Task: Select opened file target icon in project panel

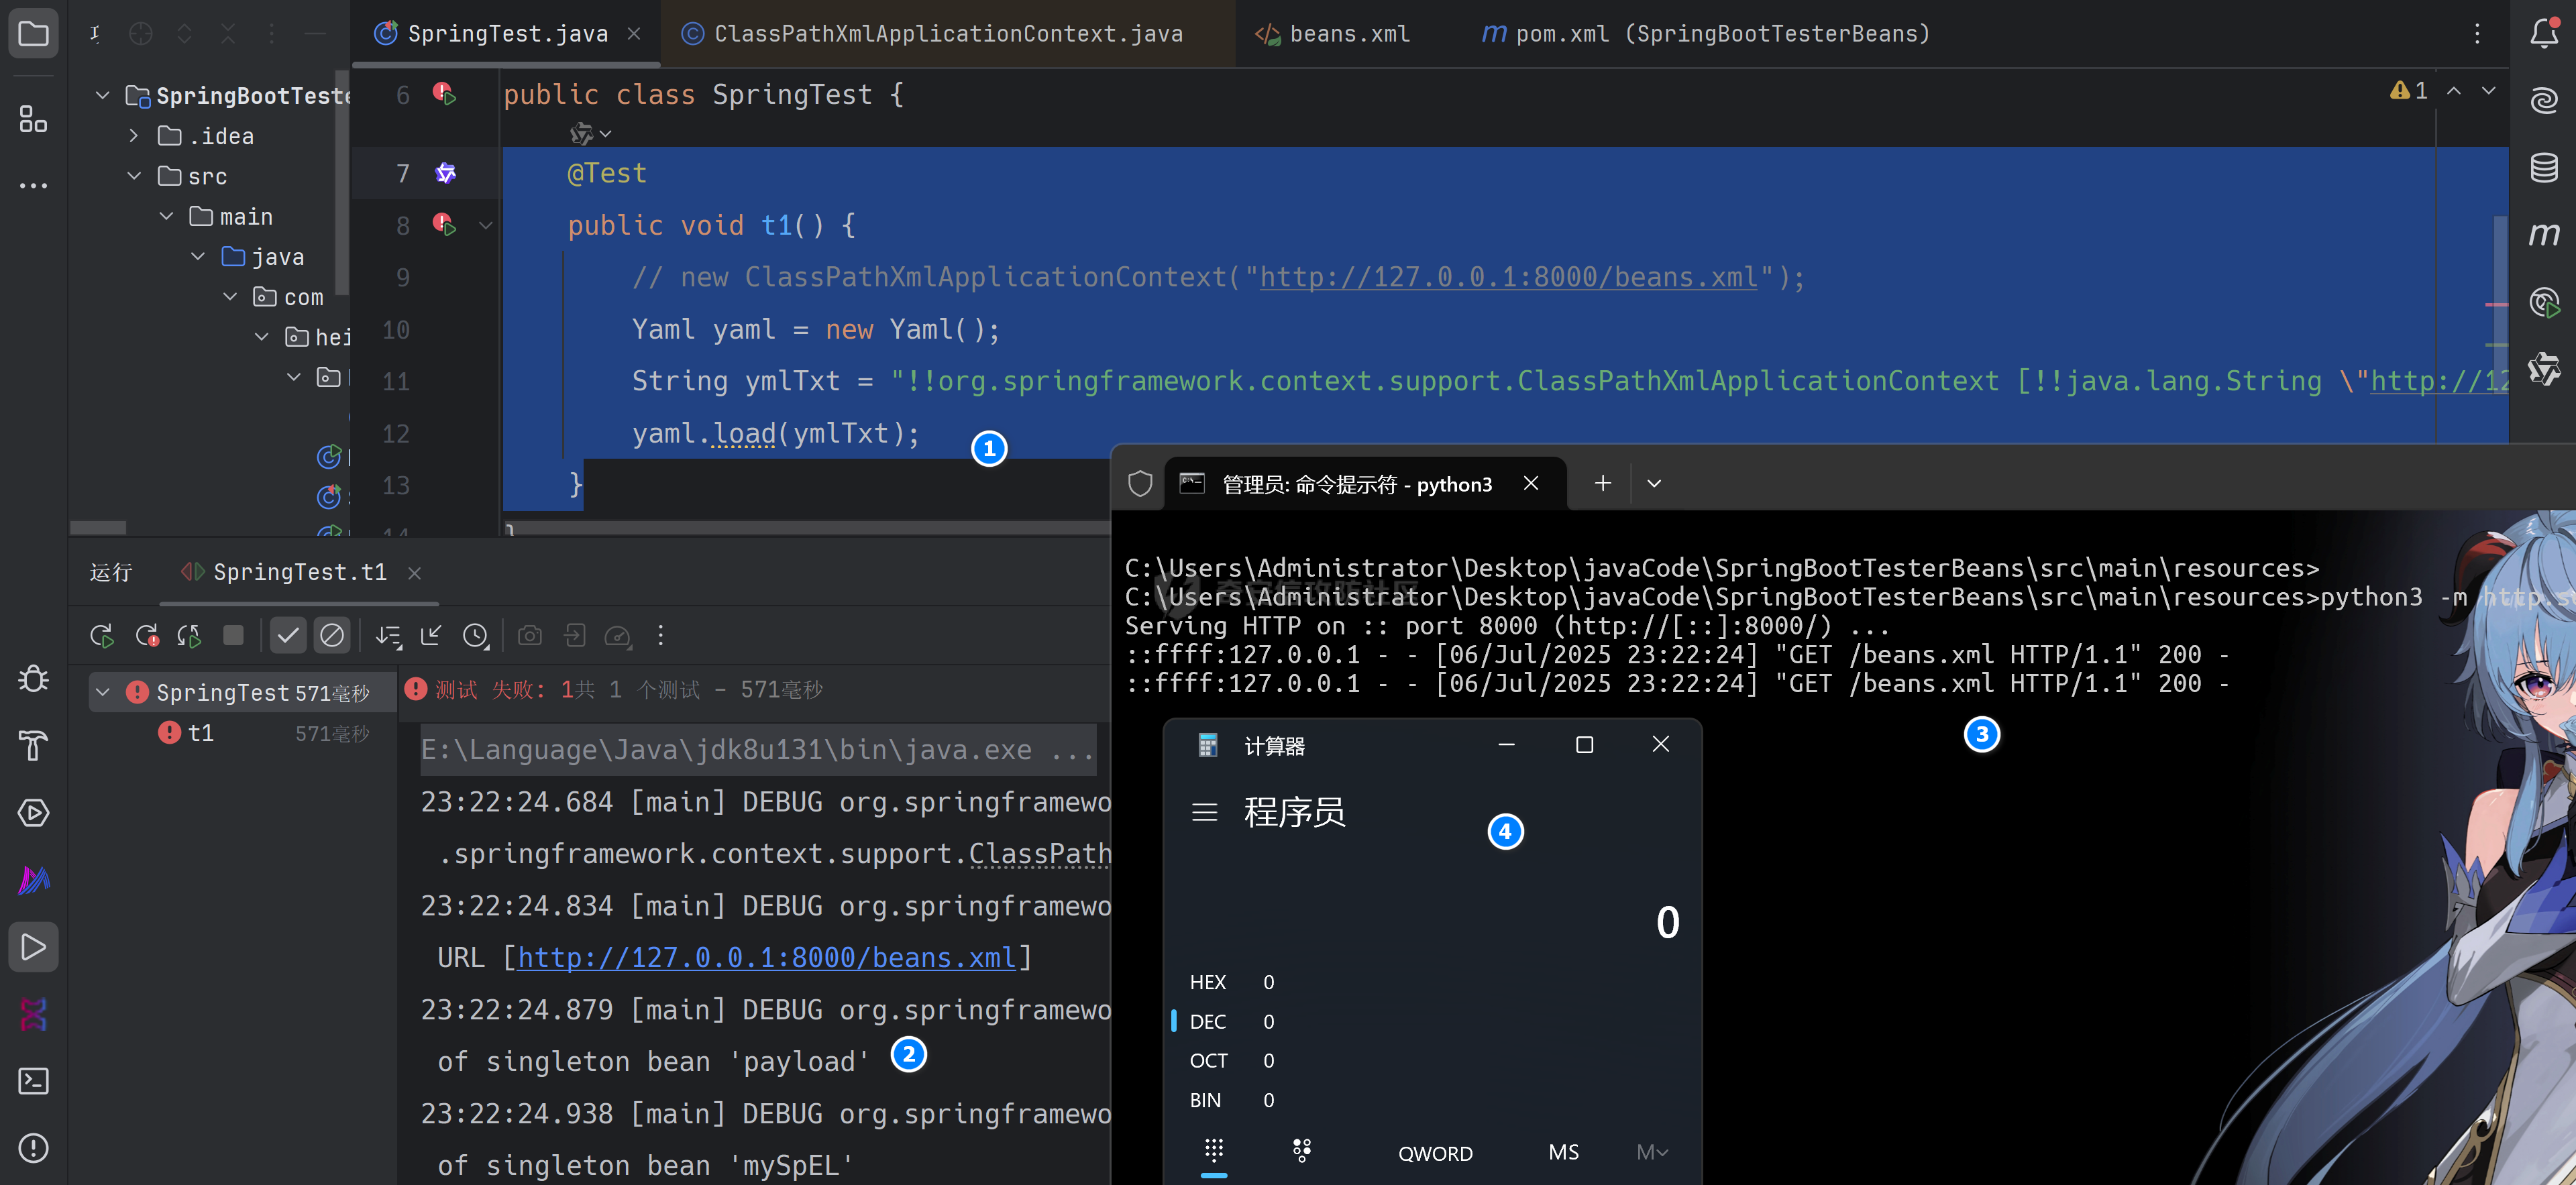Action: click(141, 34)
